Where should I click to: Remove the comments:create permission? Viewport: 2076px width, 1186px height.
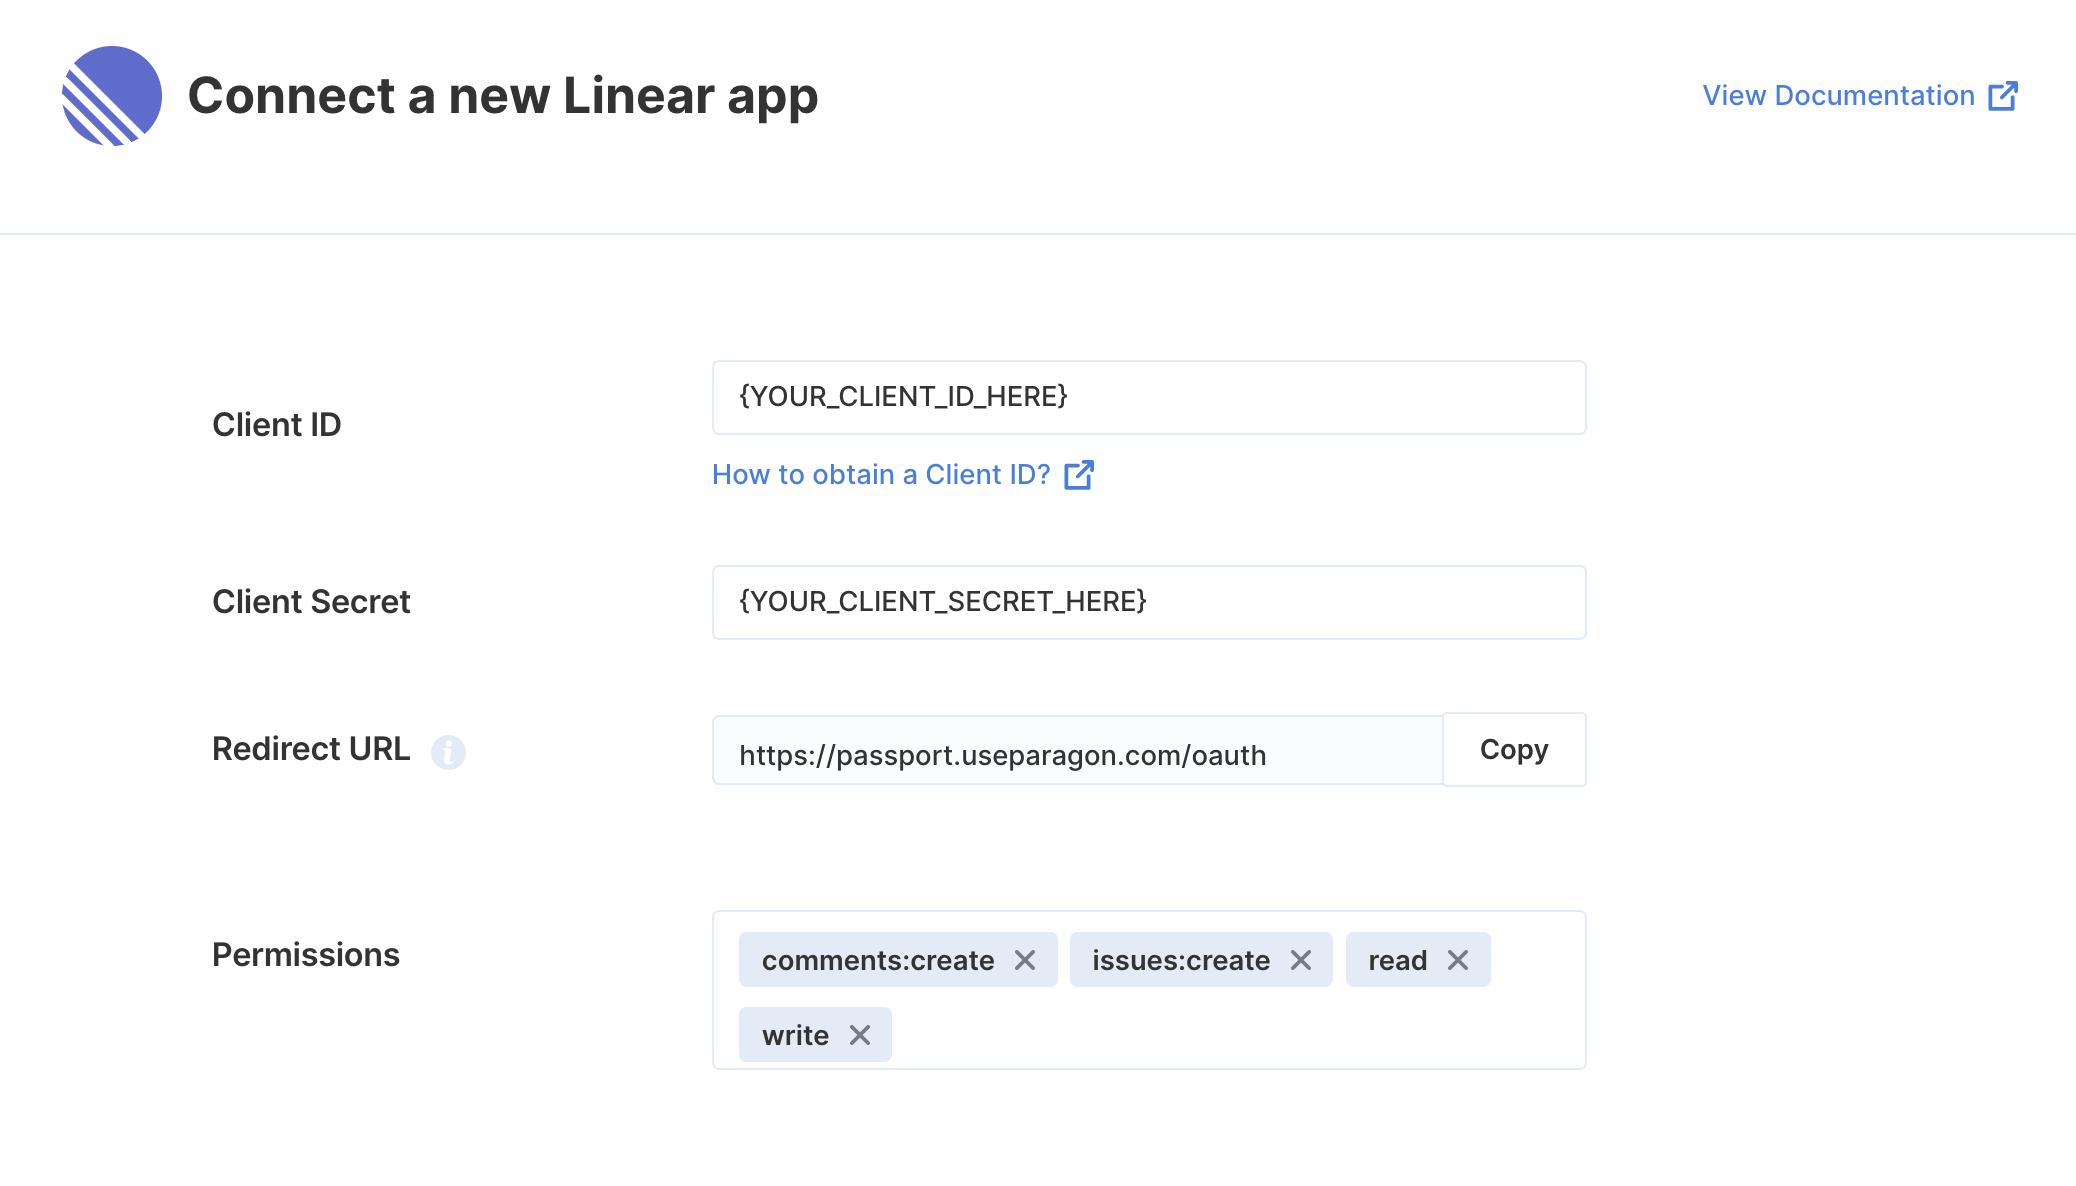tap(1025, 960)
